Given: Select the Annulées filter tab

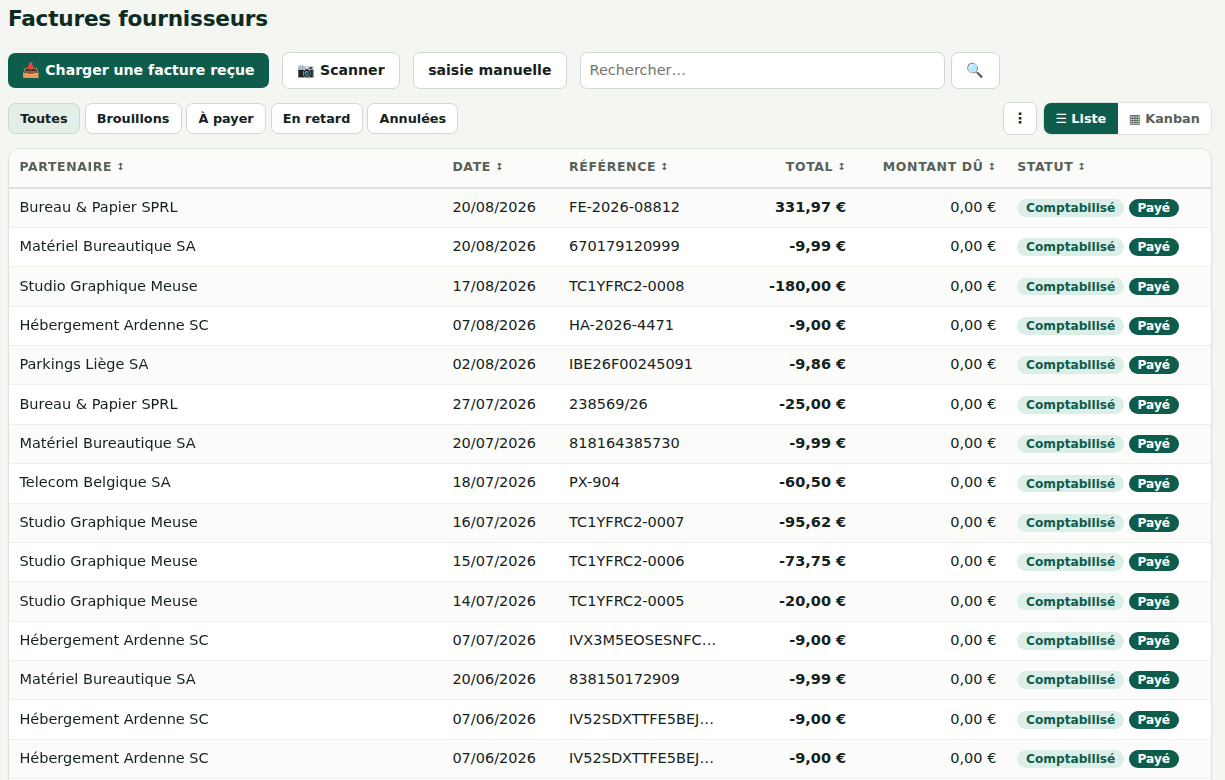Looking at the screenshot, I should [412, 118].
